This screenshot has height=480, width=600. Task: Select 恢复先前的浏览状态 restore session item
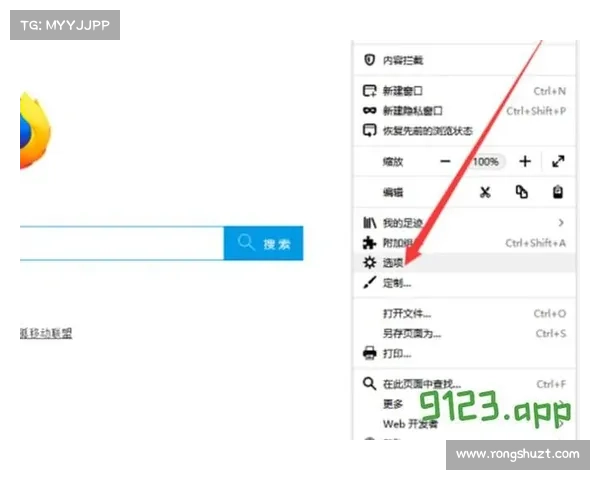tap(464, 131)
